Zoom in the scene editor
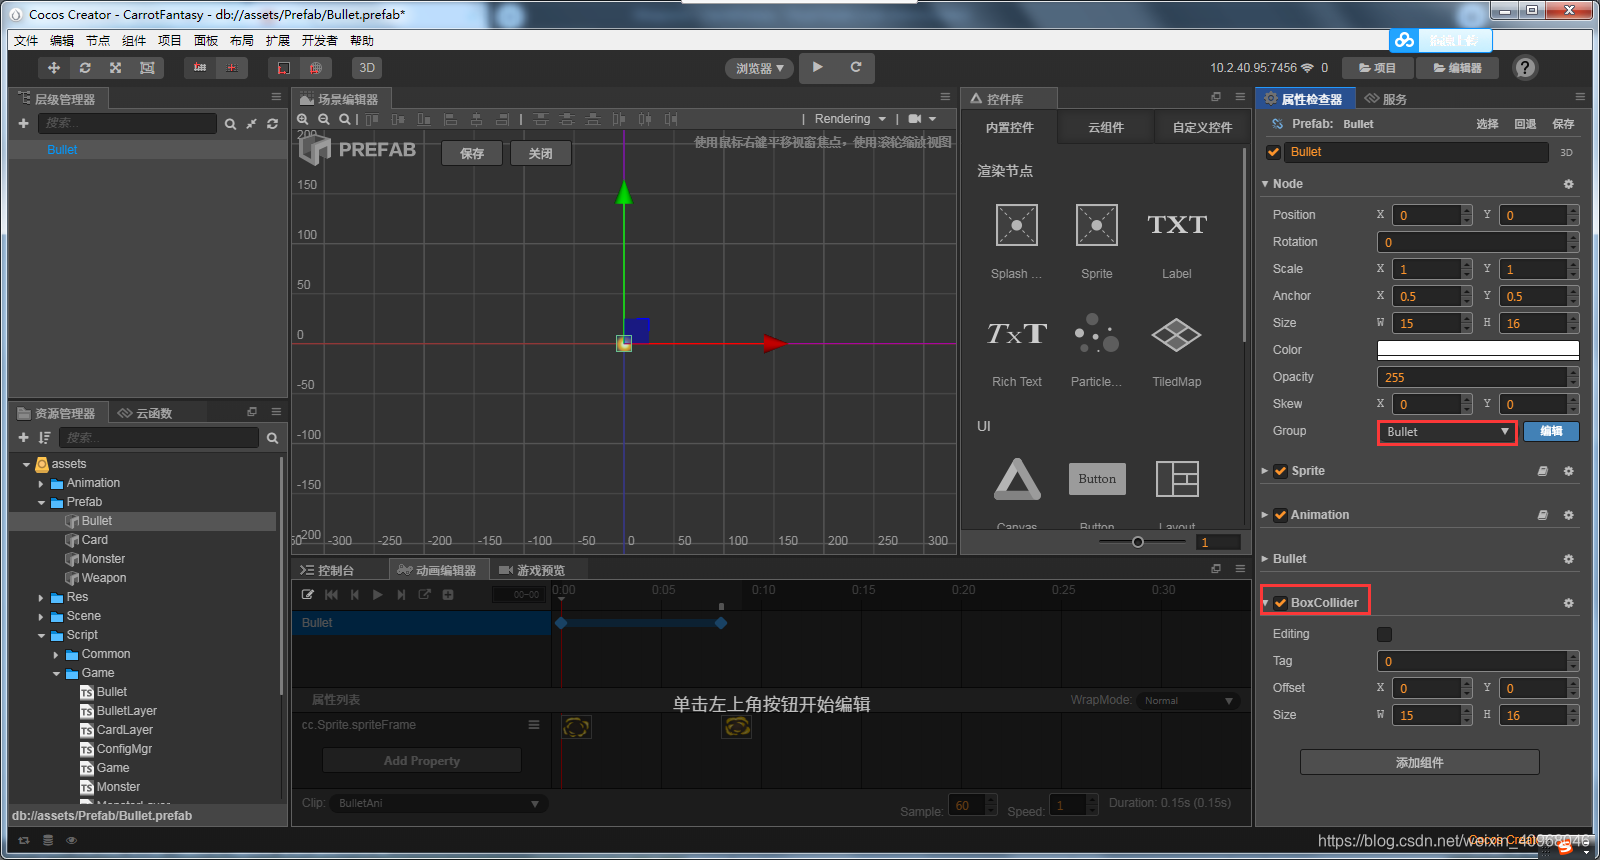The height and width of the screenshot is (860, 1600). pos(303,119)
